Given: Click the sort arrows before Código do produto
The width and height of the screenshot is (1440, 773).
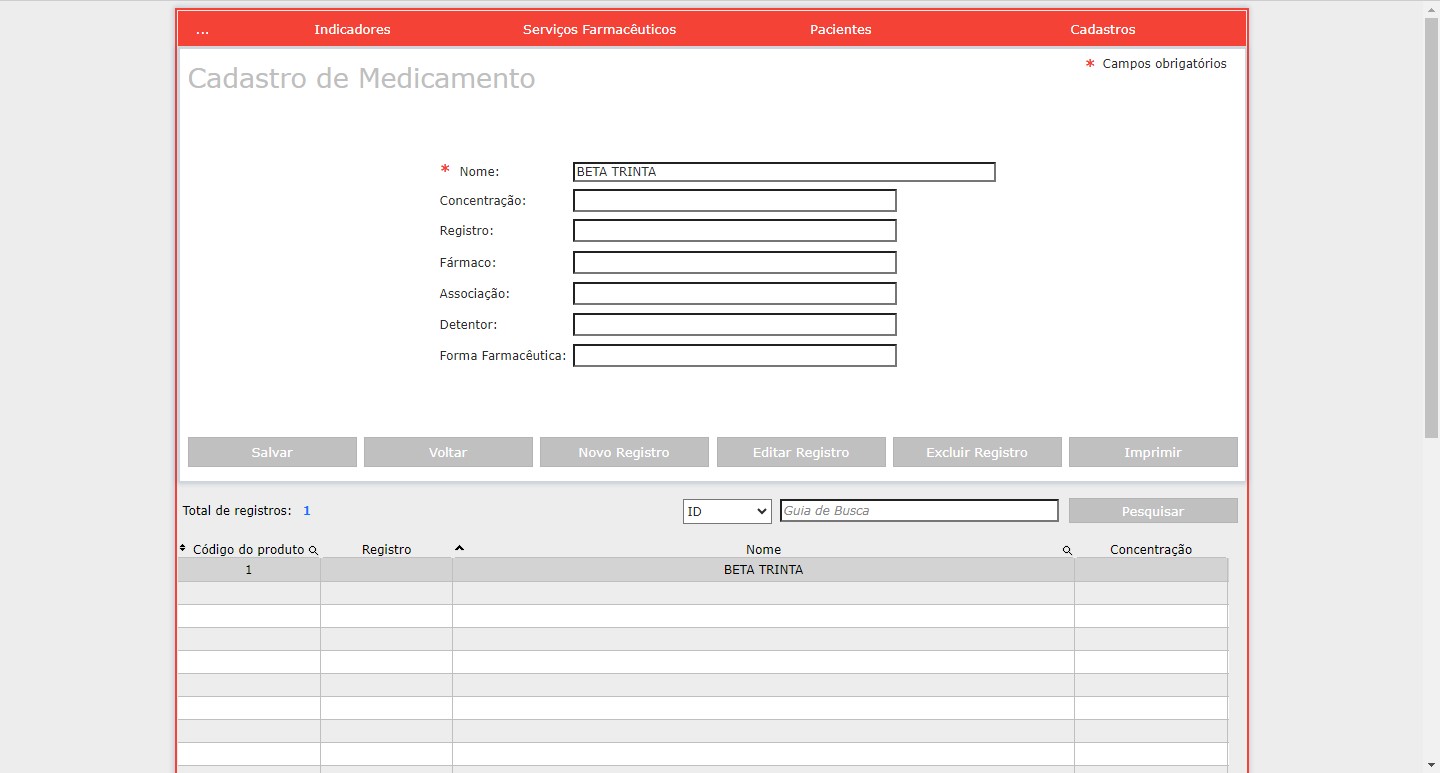Looking at the screenshot, I should [x=183, y=548].
